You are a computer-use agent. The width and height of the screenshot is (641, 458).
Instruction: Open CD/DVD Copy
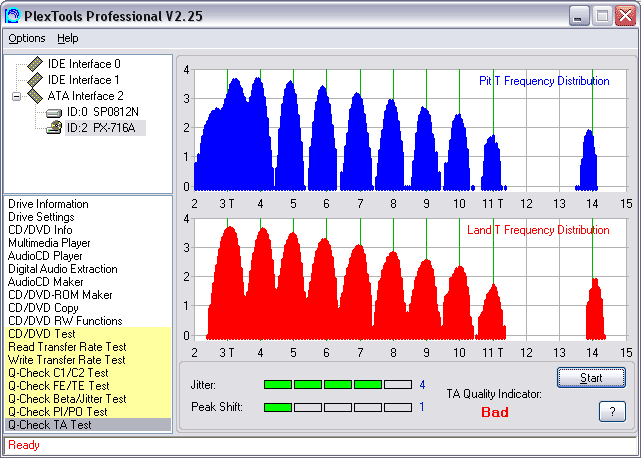pyautogui.click(x=43, y=308)
